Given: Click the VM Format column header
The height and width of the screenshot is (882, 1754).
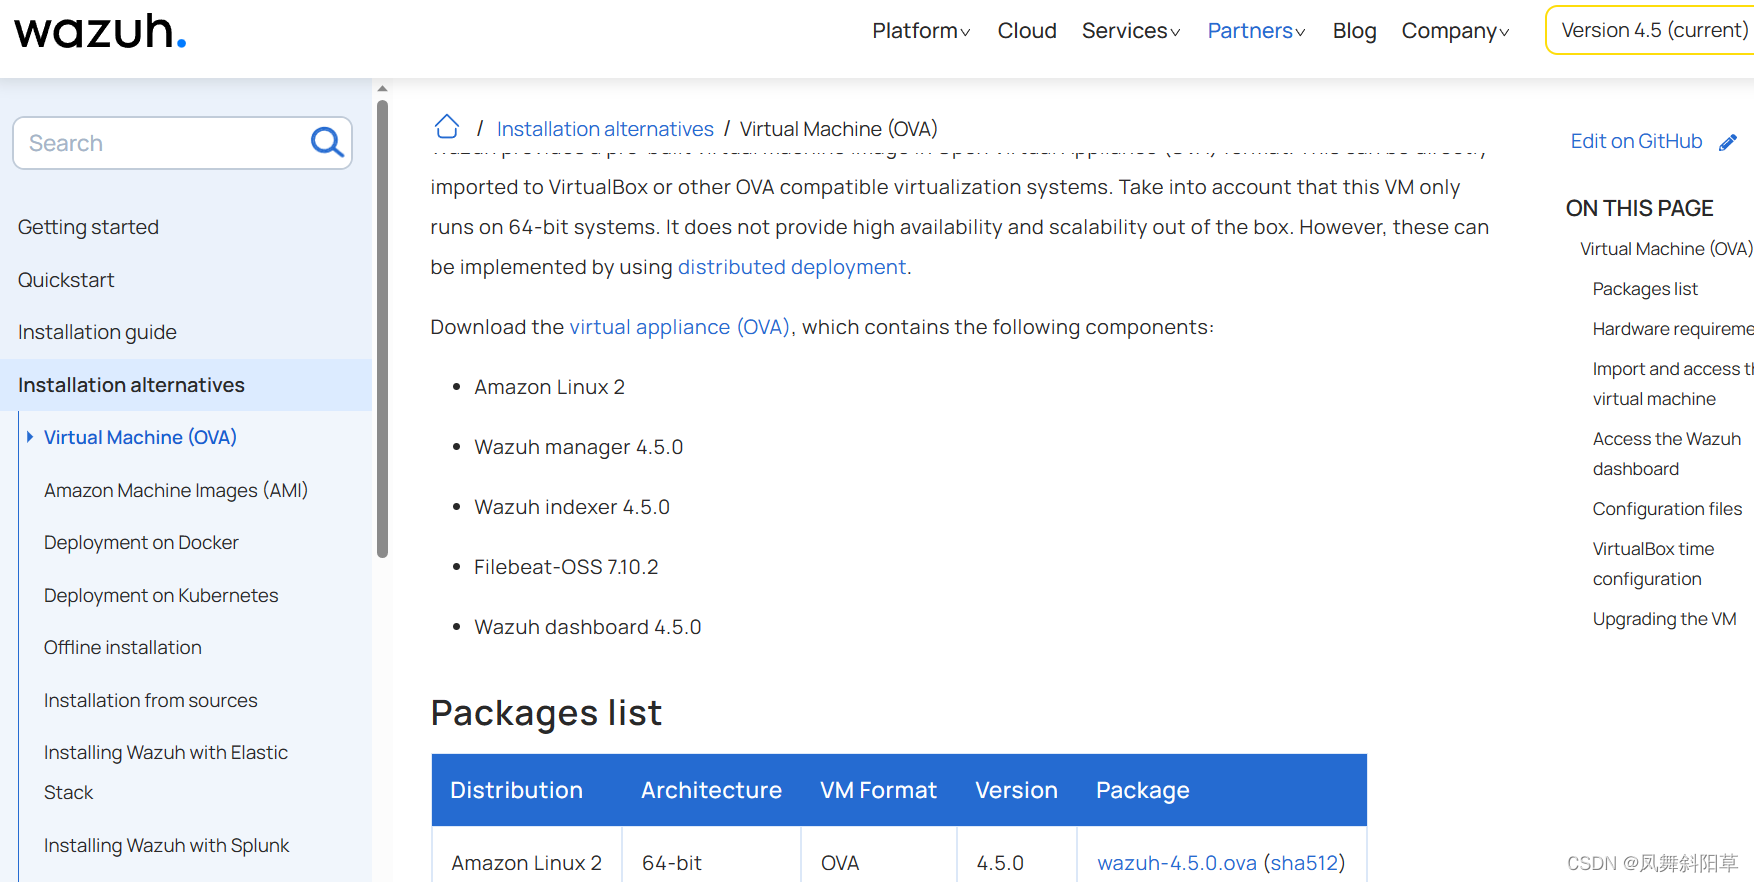Looking at the screenshot, I should [878, 790].
